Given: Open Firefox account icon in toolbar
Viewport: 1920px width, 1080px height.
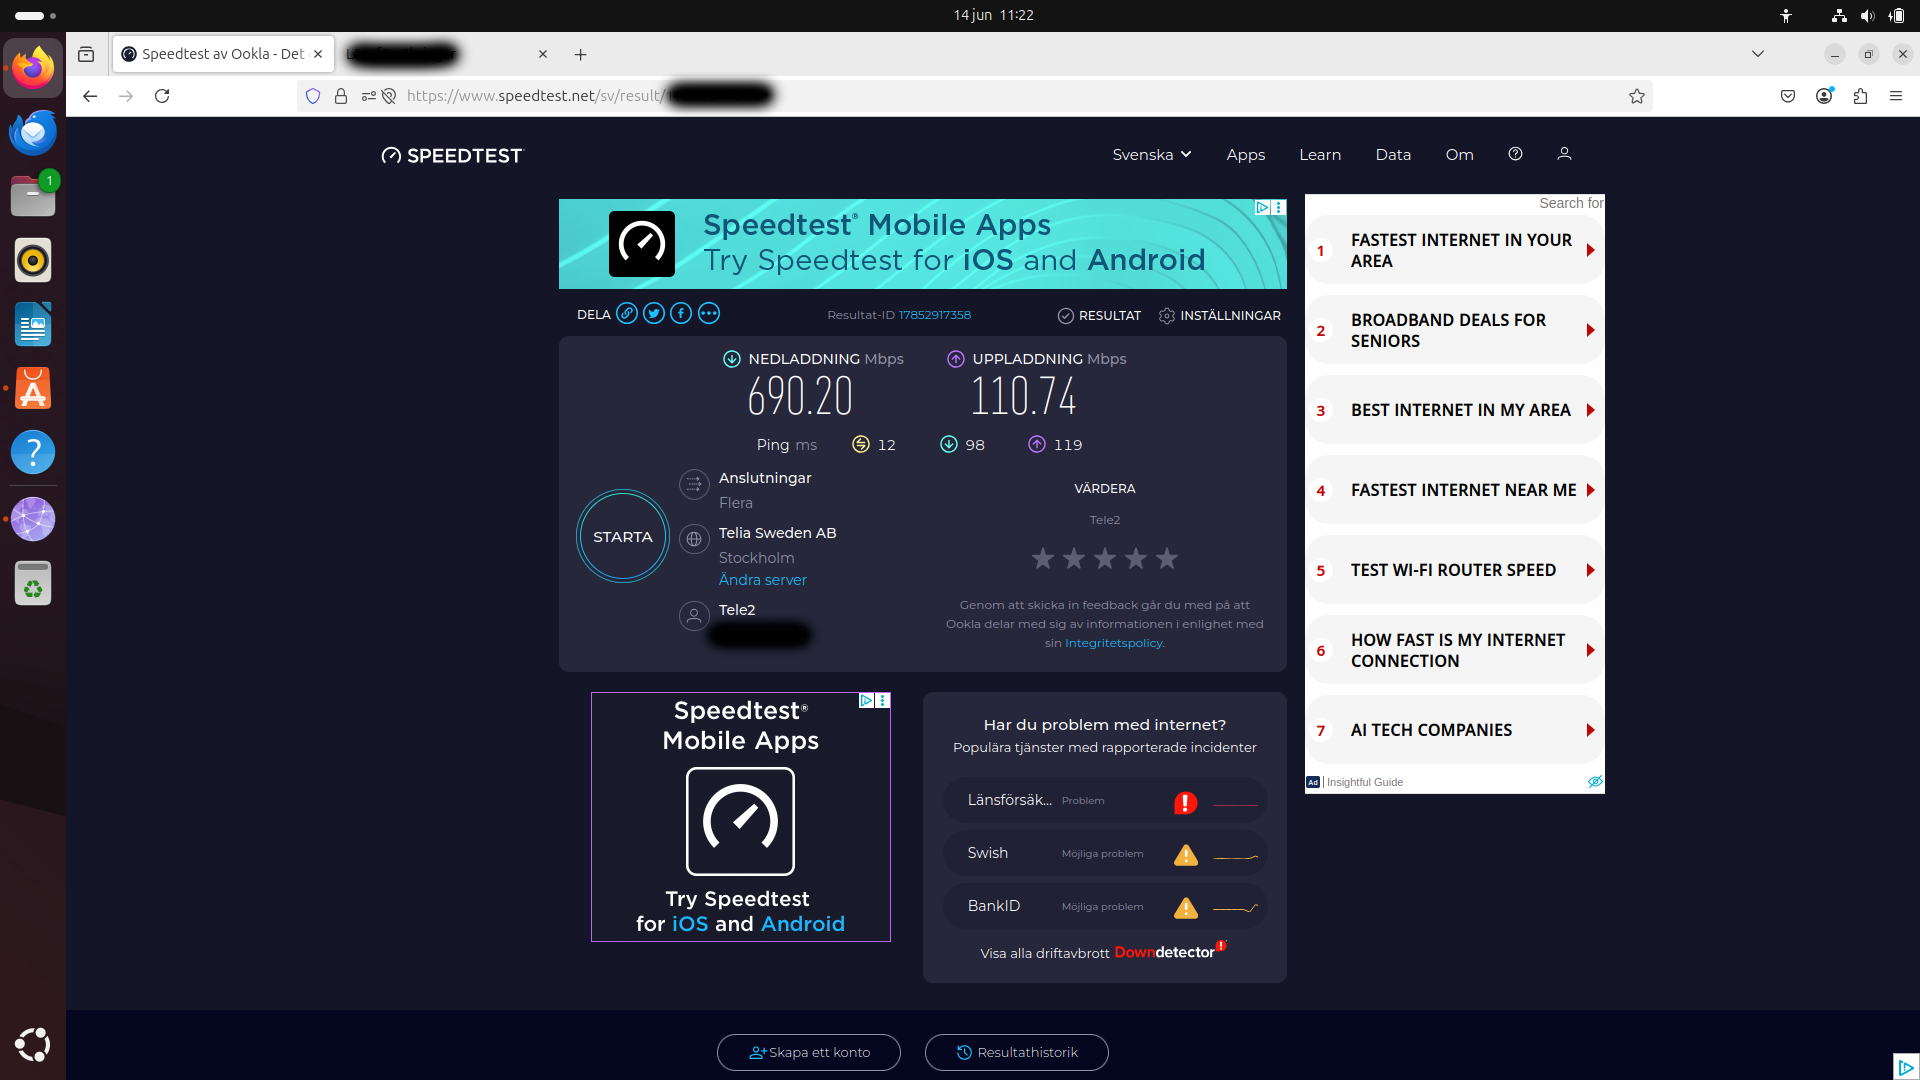Looking at the screenshot, I should coord(1824,96).
